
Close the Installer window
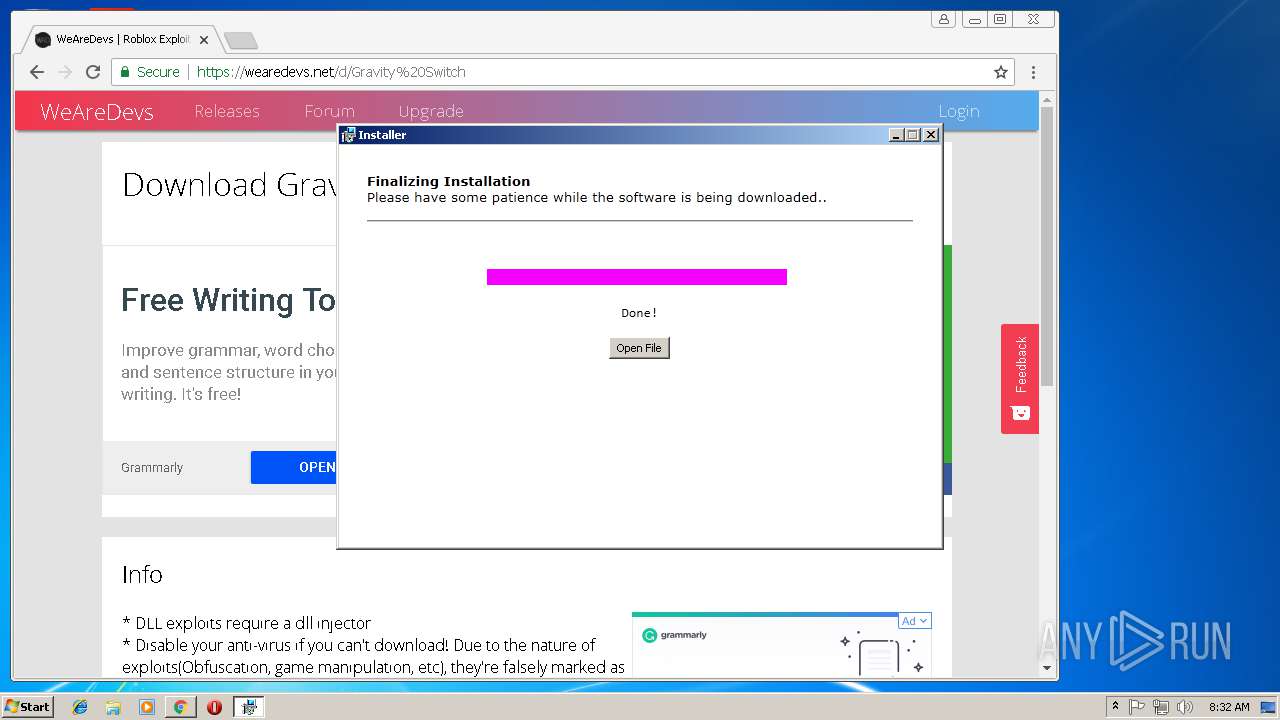931,135
